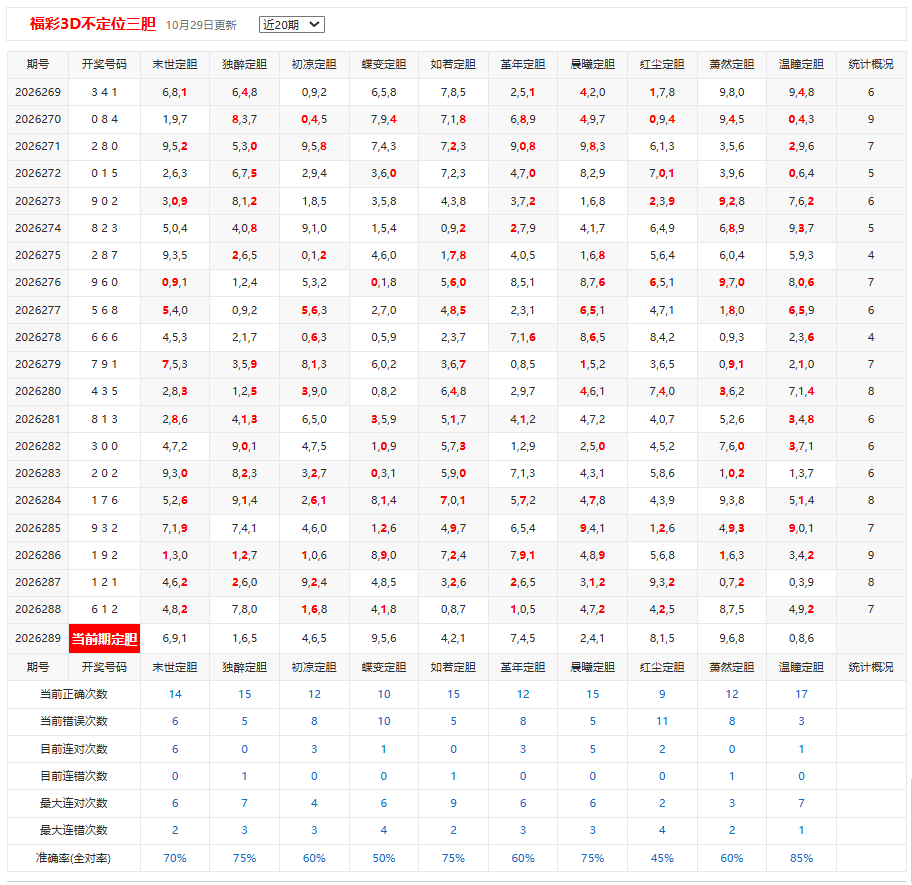Click winning number 1 2 1 in row 2026287

(104, 582)
